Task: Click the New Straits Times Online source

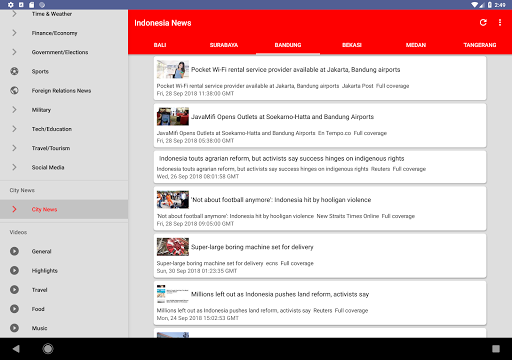Action: 348,216
